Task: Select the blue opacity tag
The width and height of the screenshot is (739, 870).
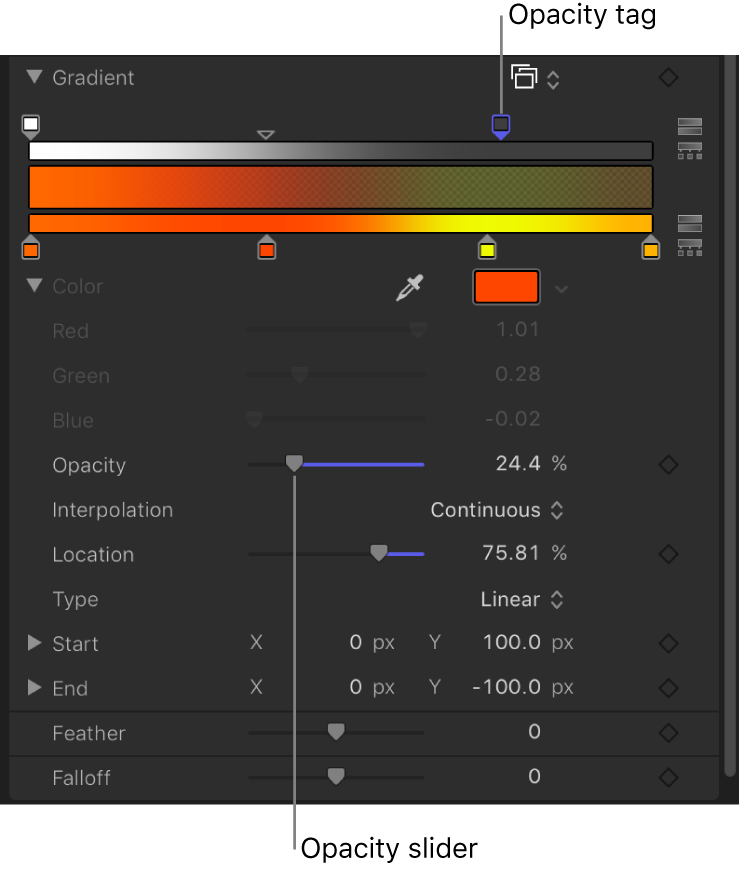Action: (501, 125)
